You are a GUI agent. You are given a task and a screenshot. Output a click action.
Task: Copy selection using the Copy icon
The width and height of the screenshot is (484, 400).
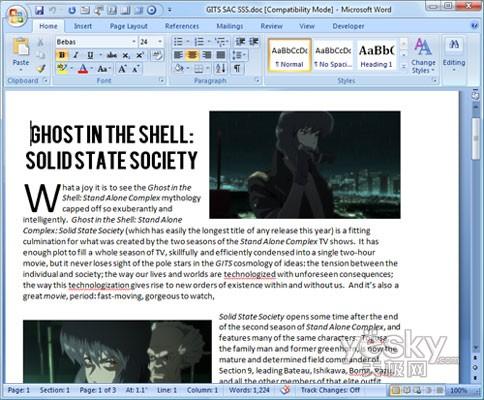(x=41, y=55)
